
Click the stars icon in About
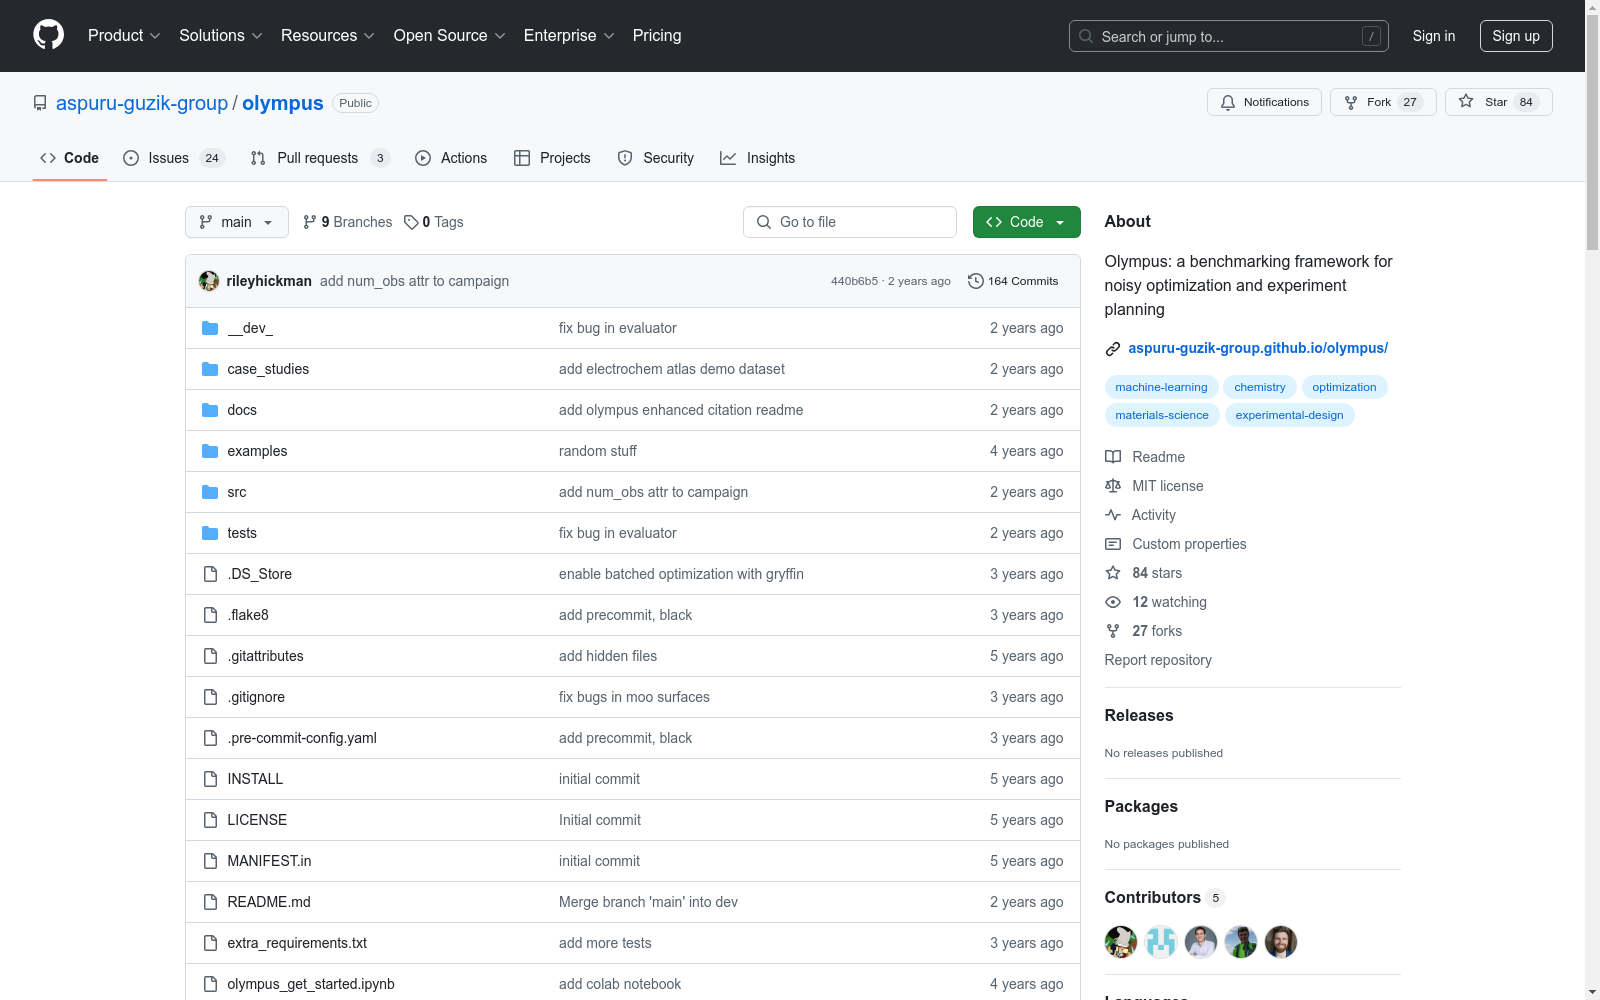pos(1113,573)
